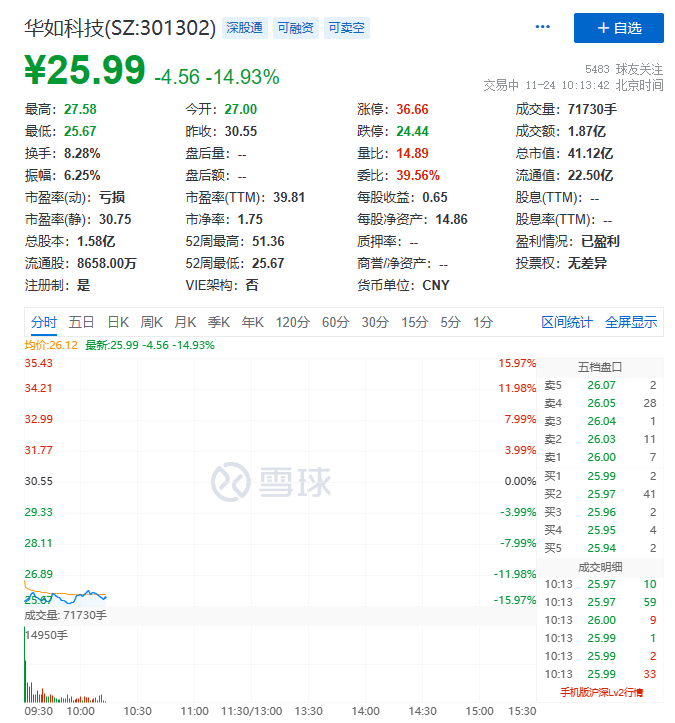
Task: Switch to the 1分 chart tab
Action: coord(483,322)
